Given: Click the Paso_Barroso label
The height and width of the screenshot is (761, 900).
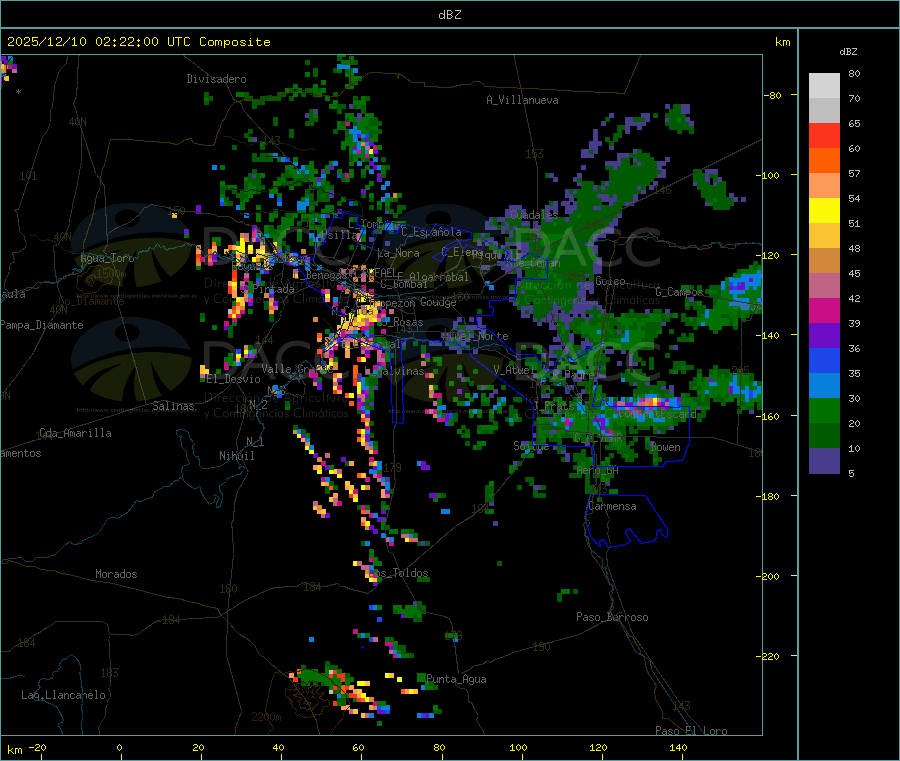Looking at the screenshot, I should pyautogui.click(x=612, y=617).
